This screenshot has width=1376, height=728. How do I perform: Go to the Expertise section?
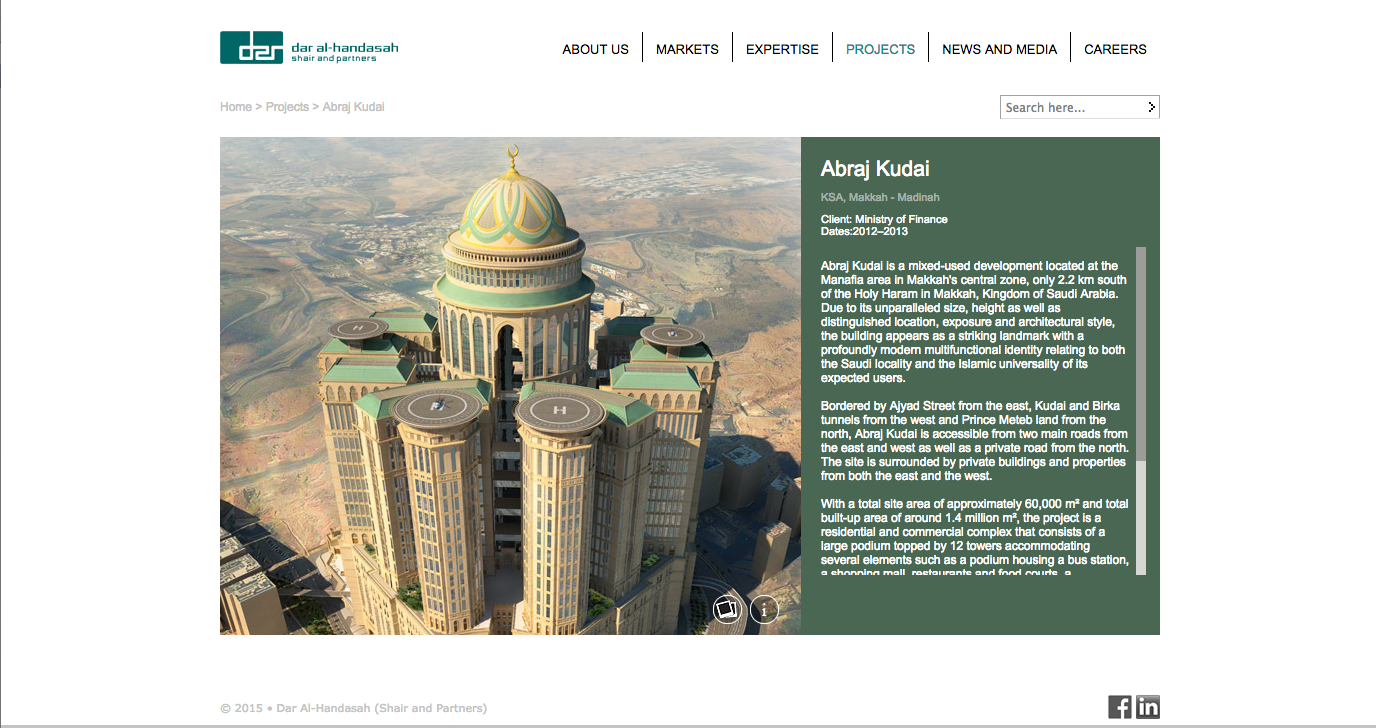(x=782, y=49)
